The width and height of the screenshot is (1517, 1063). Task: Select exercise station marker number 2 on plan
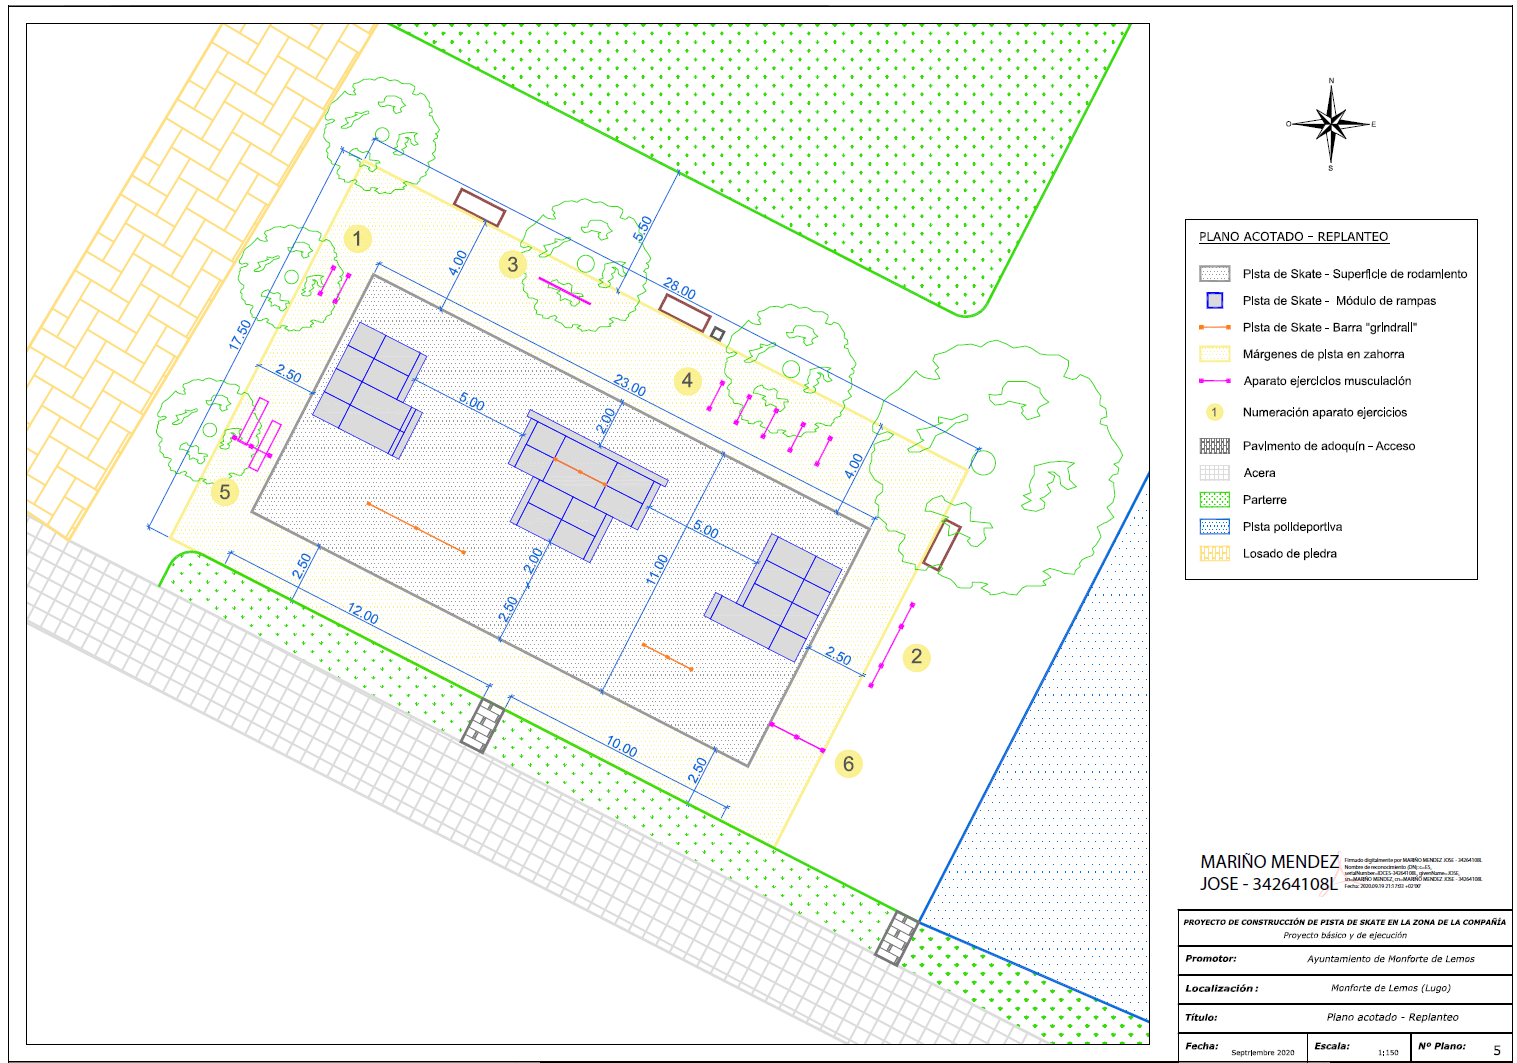pos(916,657)
